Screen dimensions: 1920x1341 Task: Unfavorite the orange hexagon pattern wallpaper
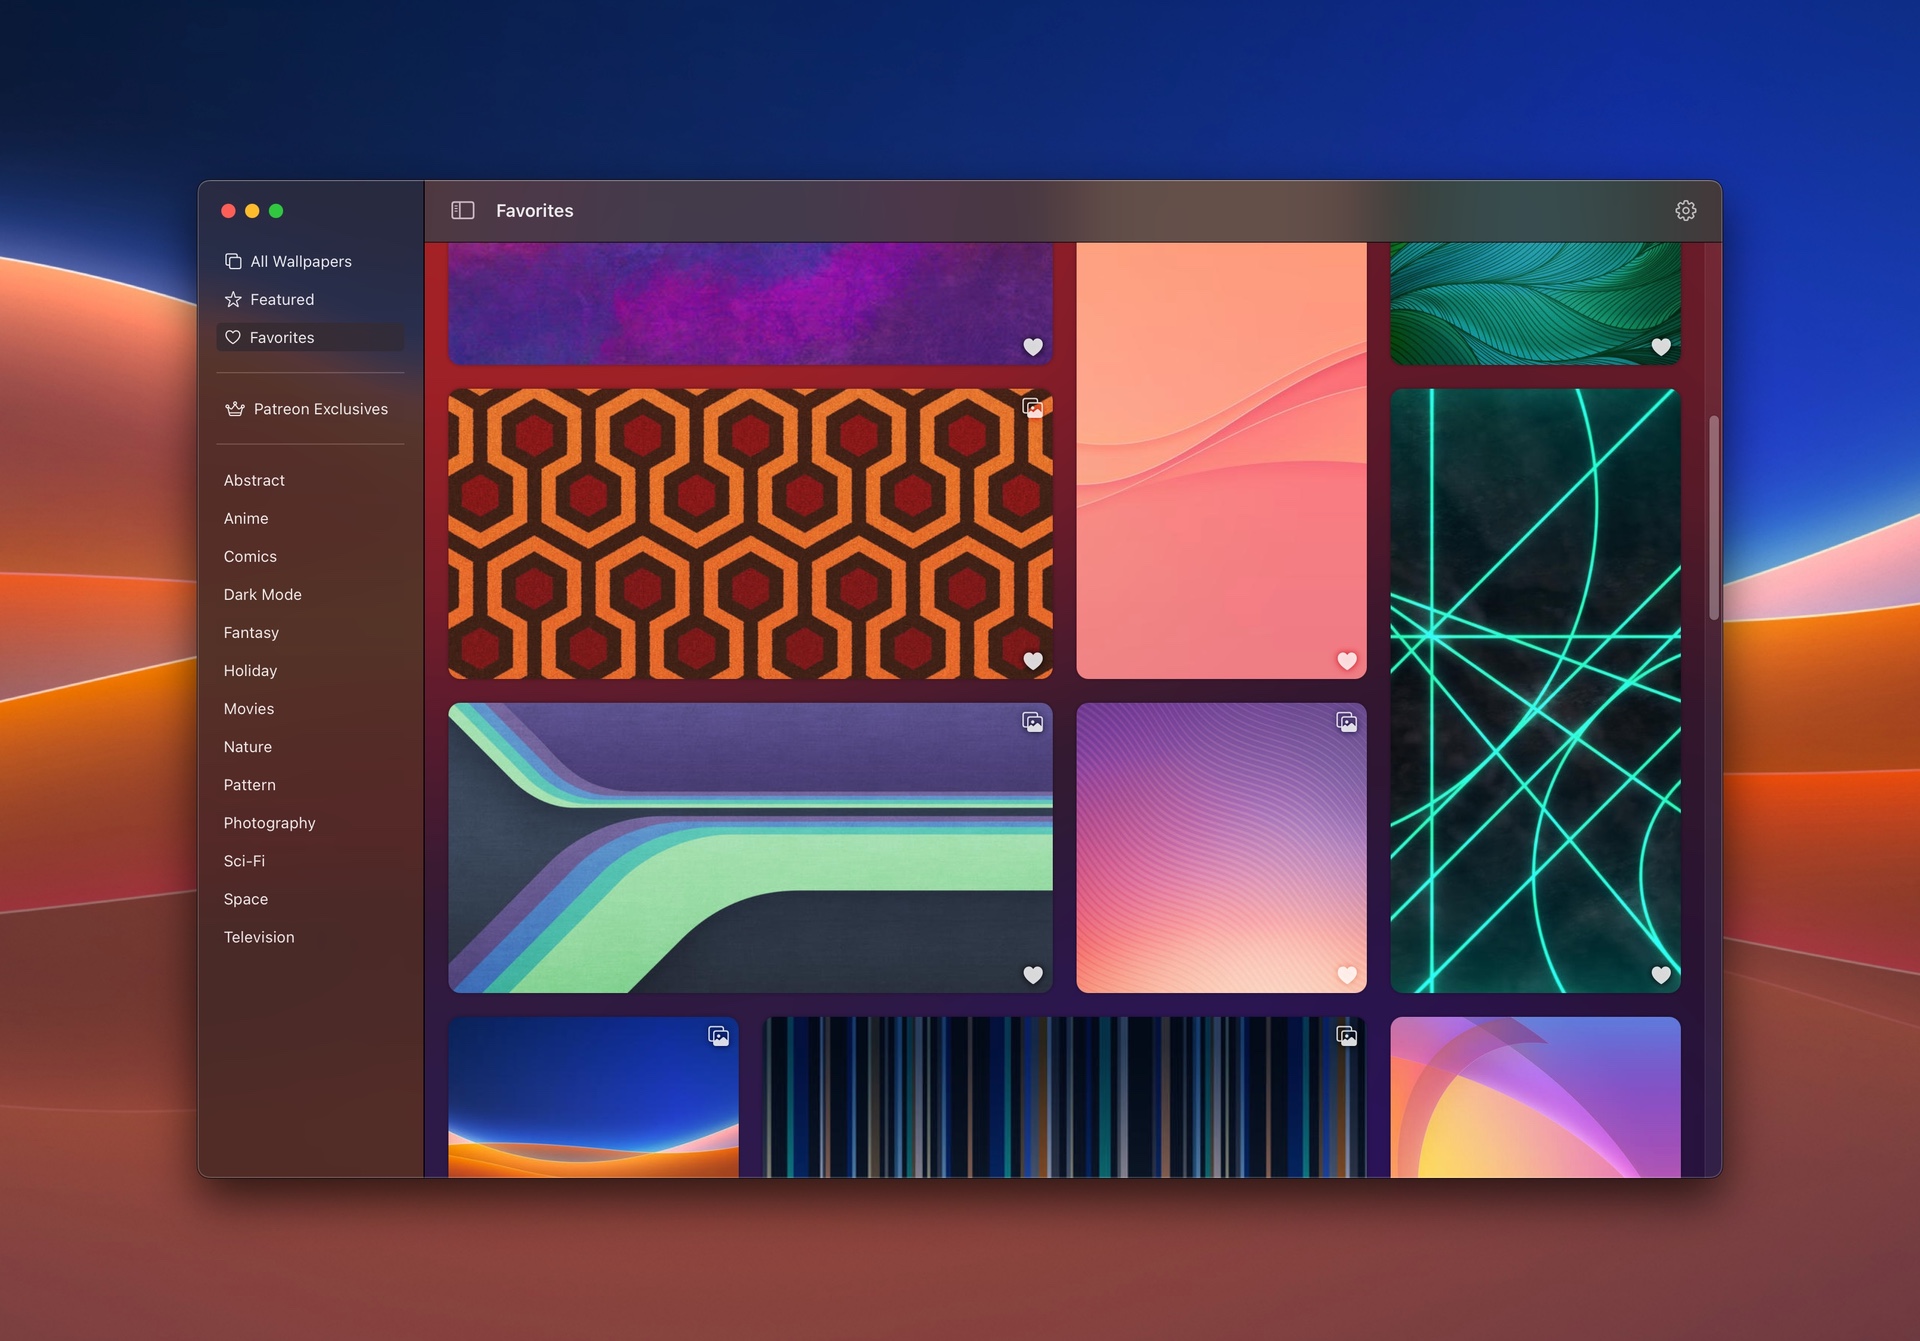1033,661
